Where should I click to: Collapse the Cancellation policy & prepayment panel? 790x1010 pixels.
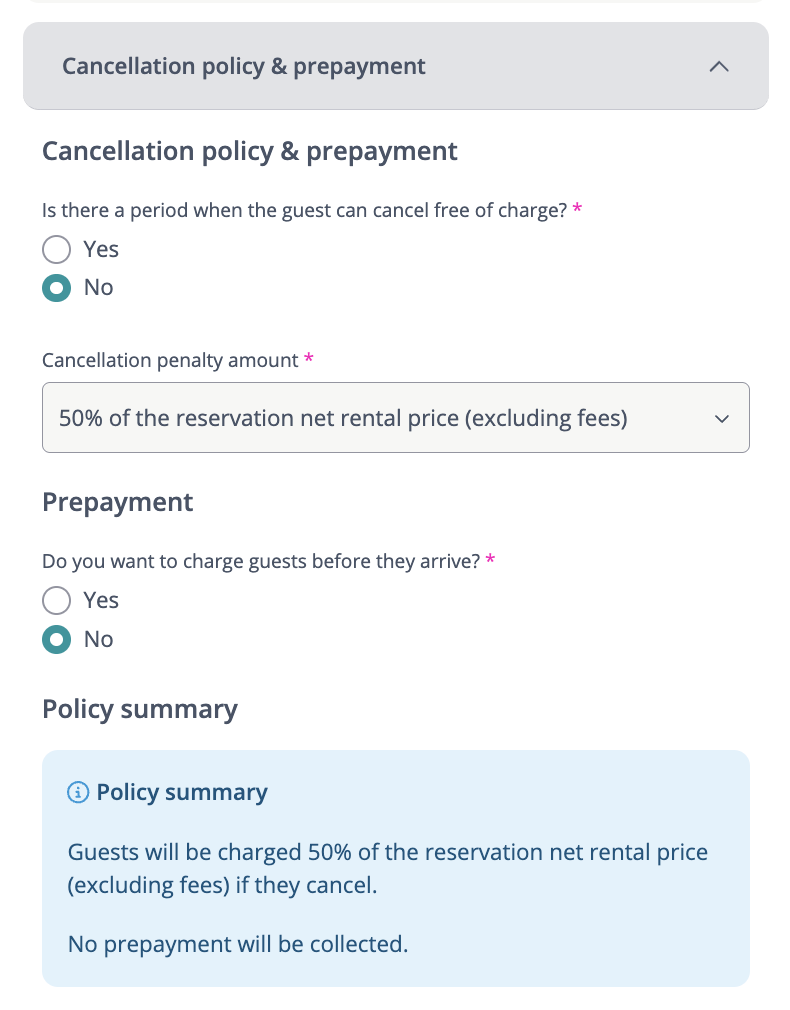(718, 67)
